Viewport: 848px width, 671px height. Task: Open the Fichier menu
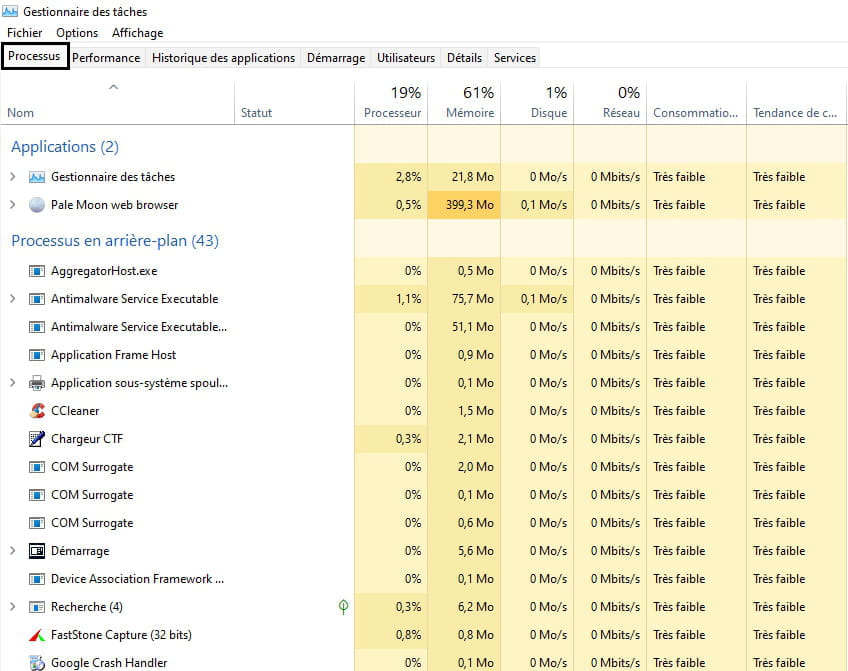tap(25, 33)
